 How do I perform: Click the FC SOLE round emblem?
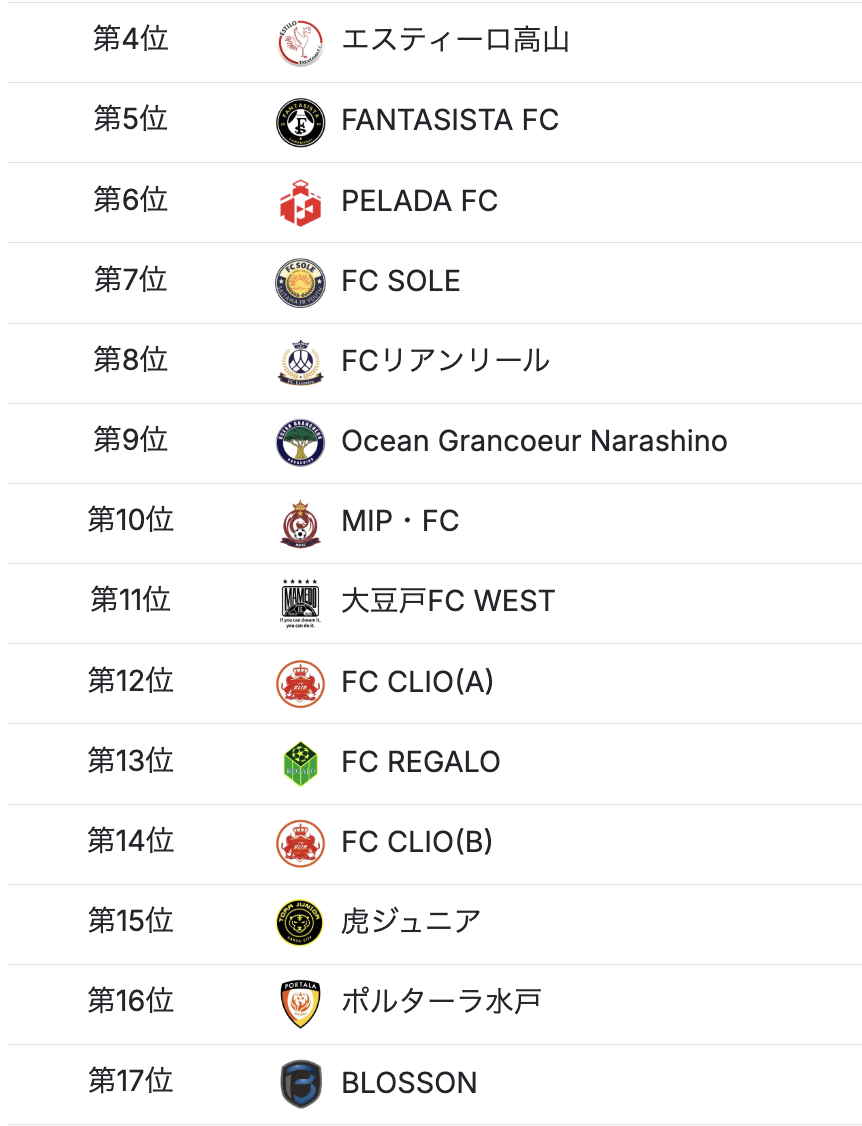[x=300, y=282]
